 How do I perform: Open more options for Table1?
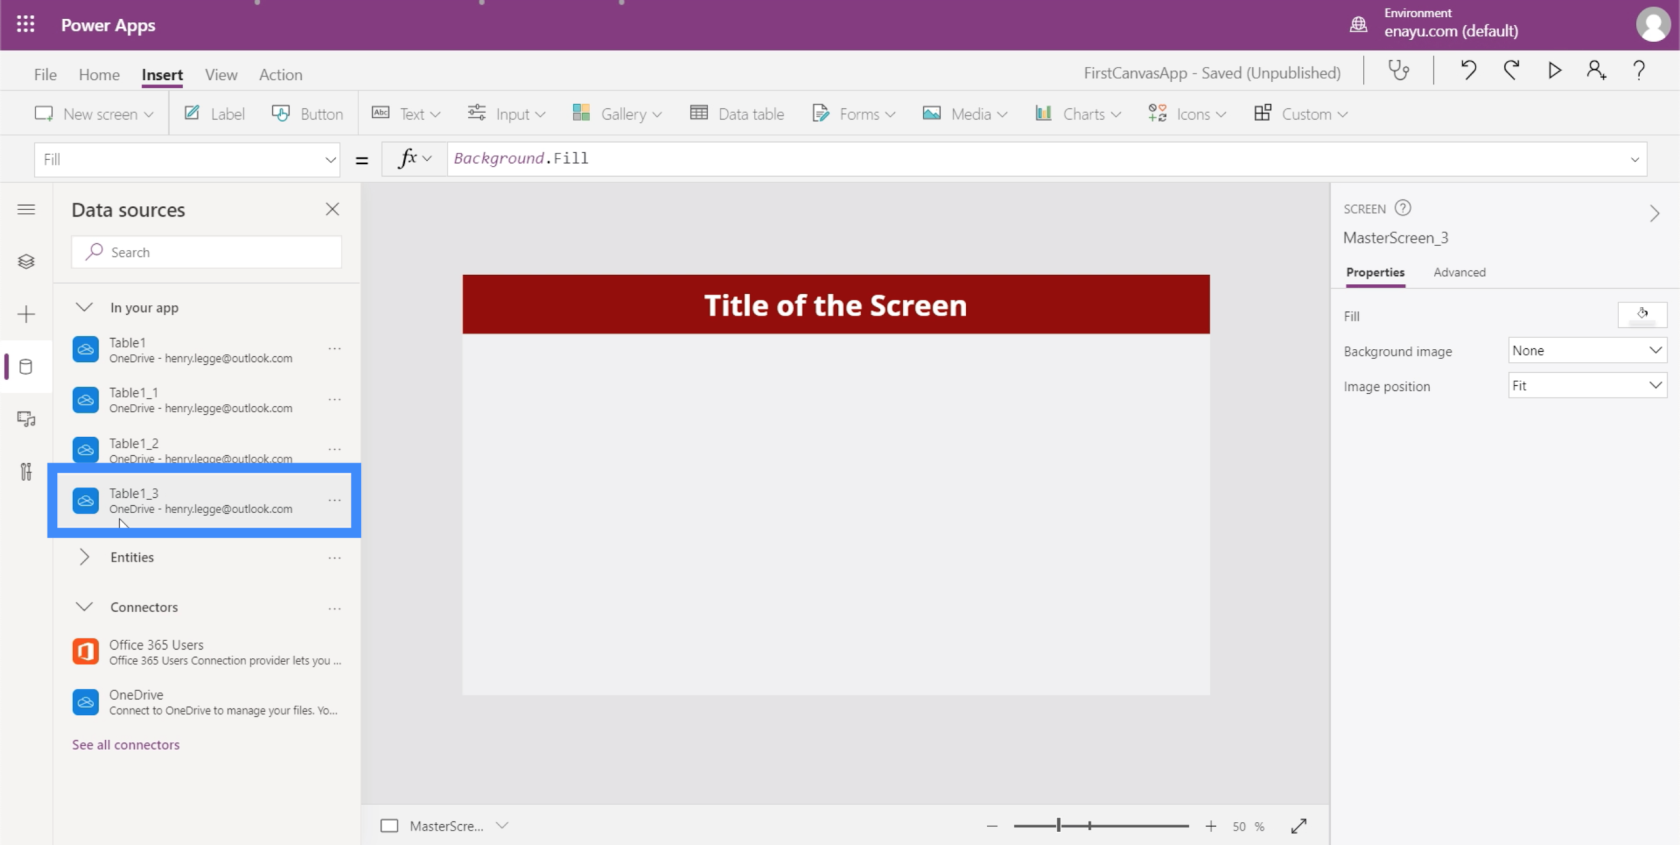(x=334, y=349)
